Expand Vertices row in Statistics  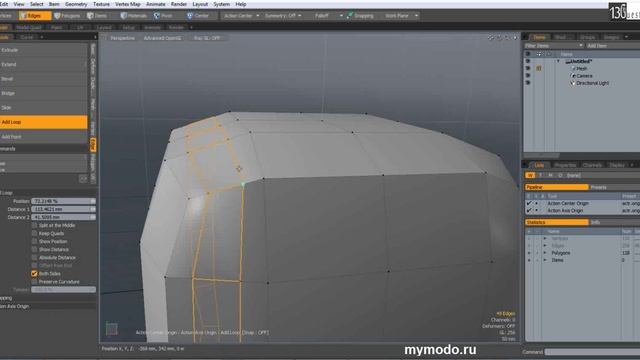click(x=545, y=238)
